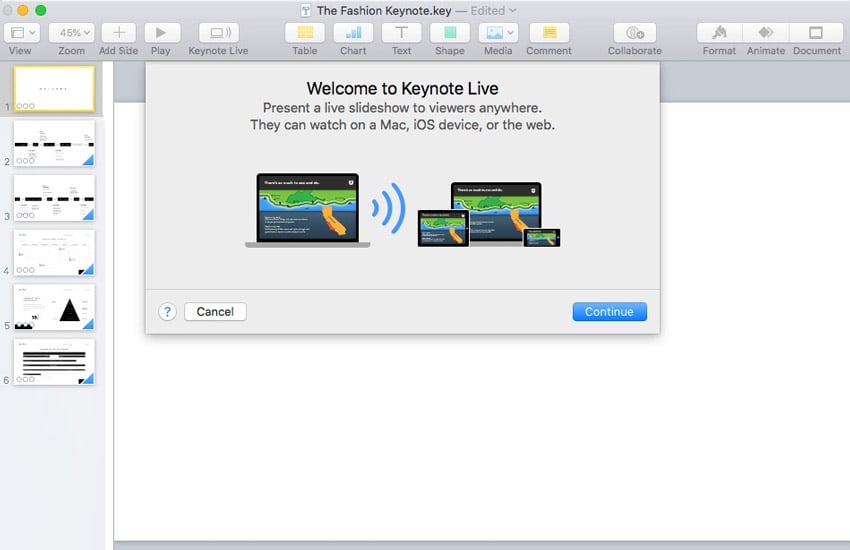Select slide 5 thumbnail with triangle

click(x=54, y=307)
